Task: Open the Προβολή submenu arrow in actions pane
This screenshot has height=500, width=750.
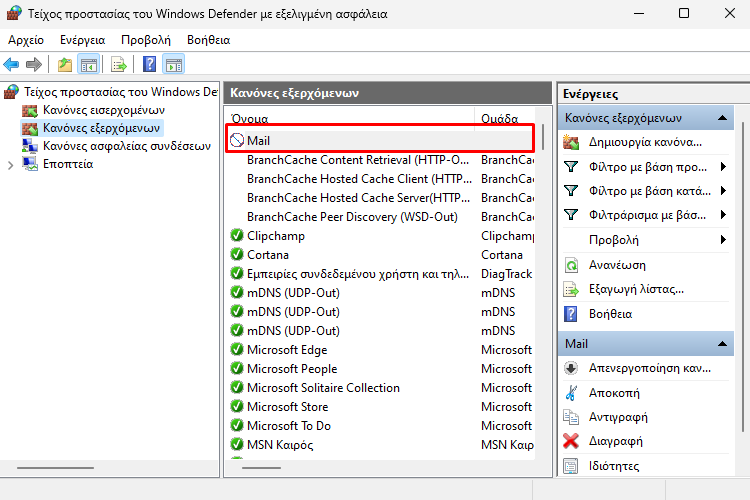Action: tap(724, 239)
